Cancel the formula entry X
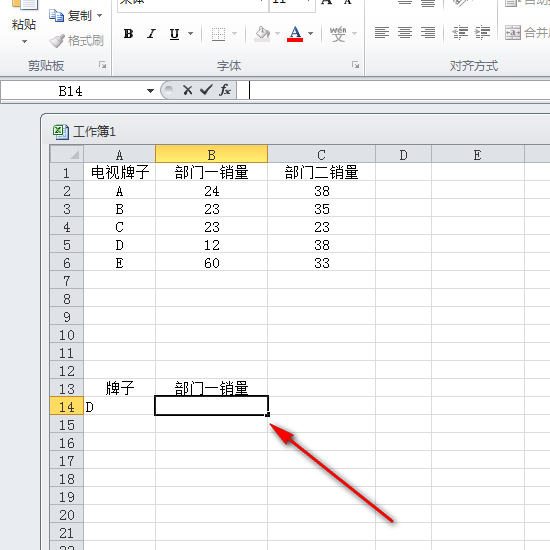550x550 pixels. (x=188, y=90)
